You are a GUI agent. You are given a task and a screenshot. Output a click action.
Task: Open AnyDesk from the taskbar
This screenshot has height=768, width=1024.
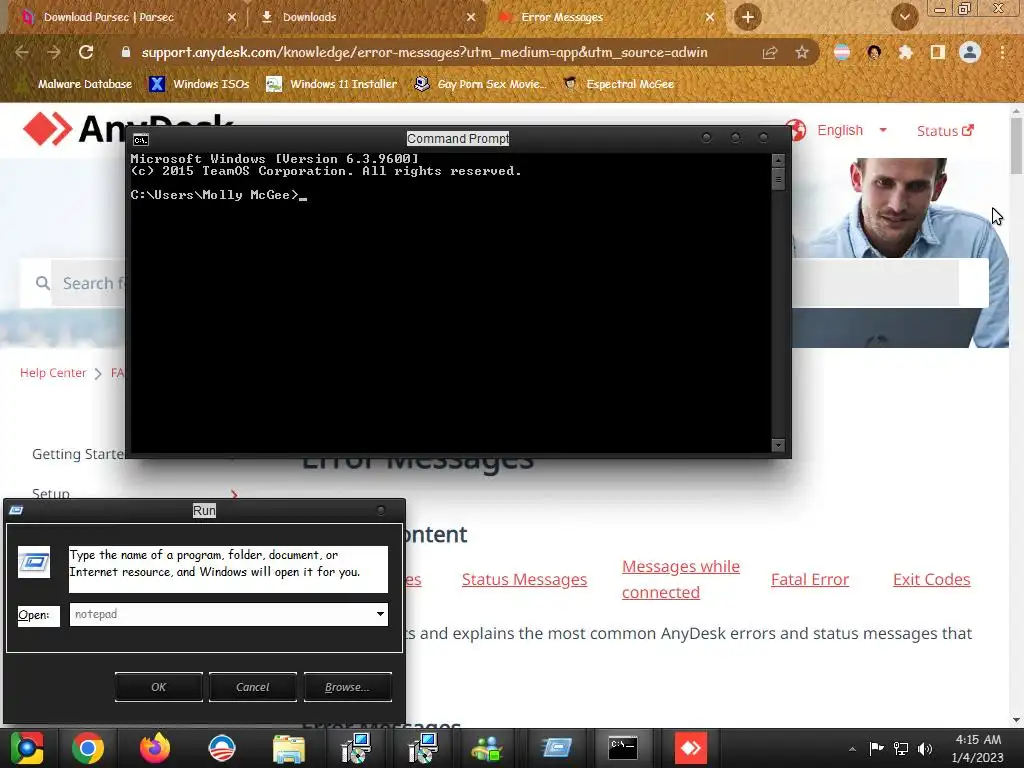[x=690, y=748]
